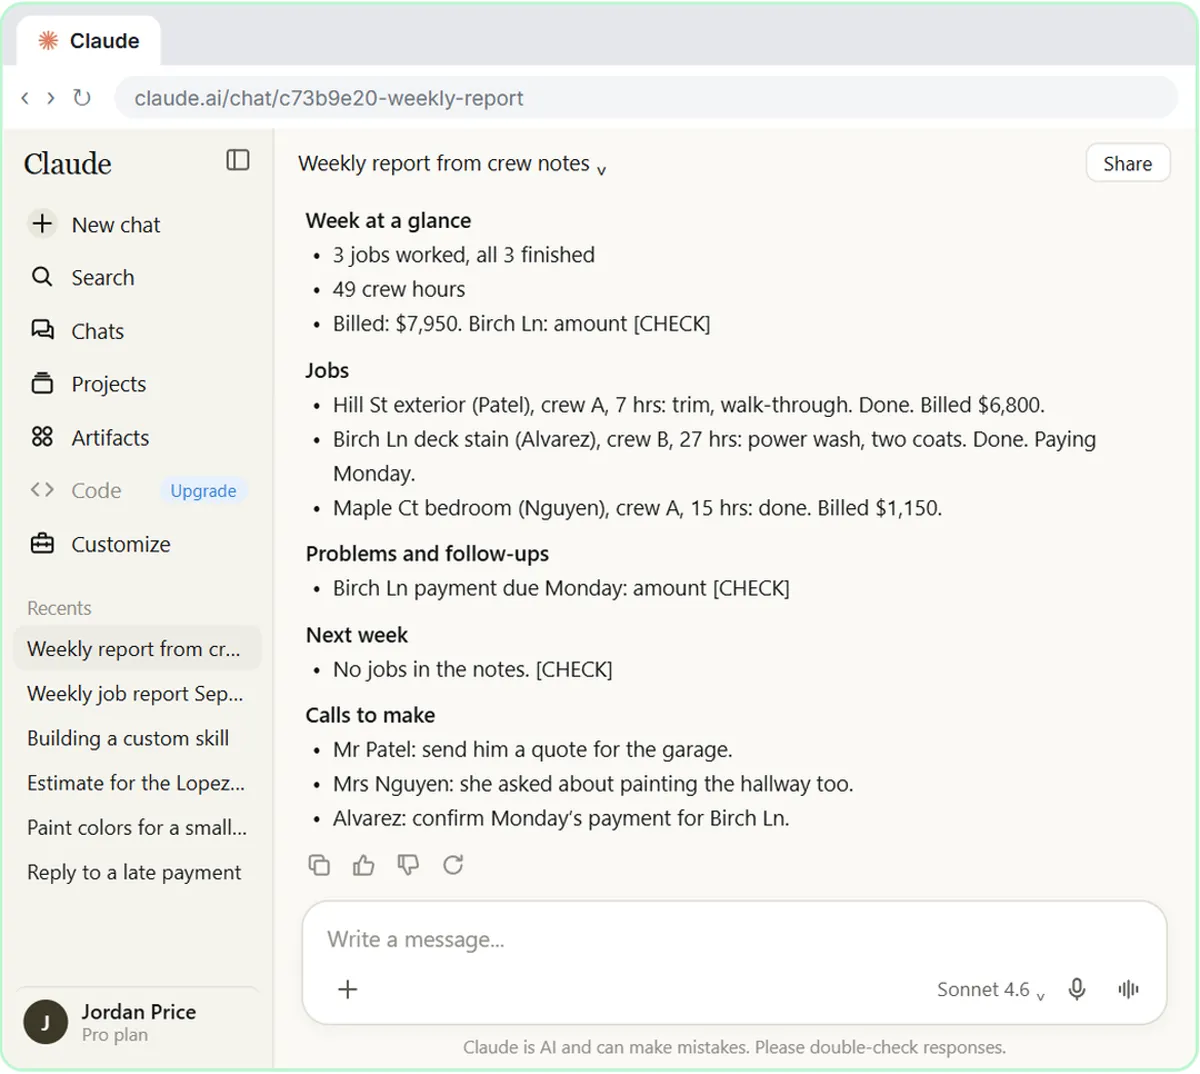The image size is (1200, 1074).
Task: Click the Code item in the sidebar
Action: tap(96, 491)
